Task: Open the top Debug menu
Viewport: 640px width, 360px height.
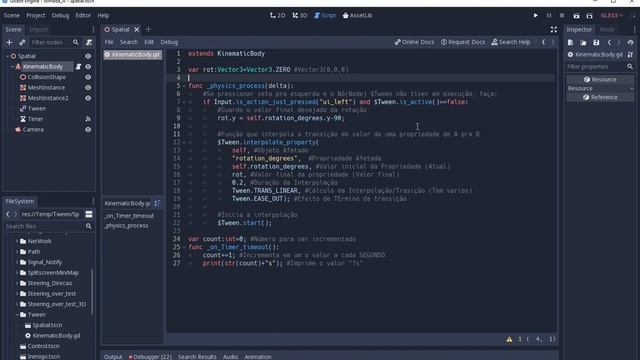Action: click(x=60, y=16)
